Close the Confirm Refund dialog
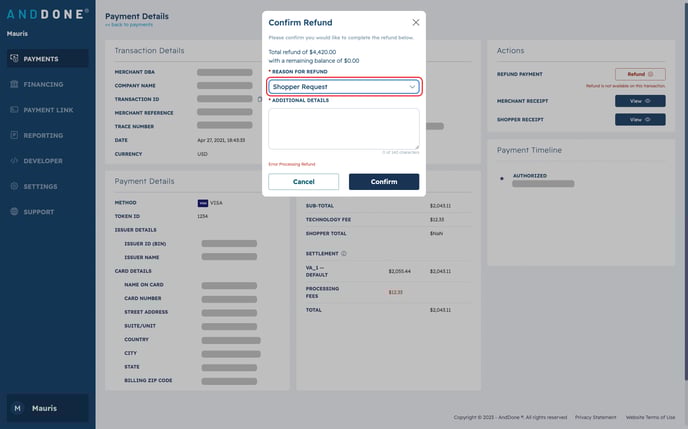 [416, 22]
